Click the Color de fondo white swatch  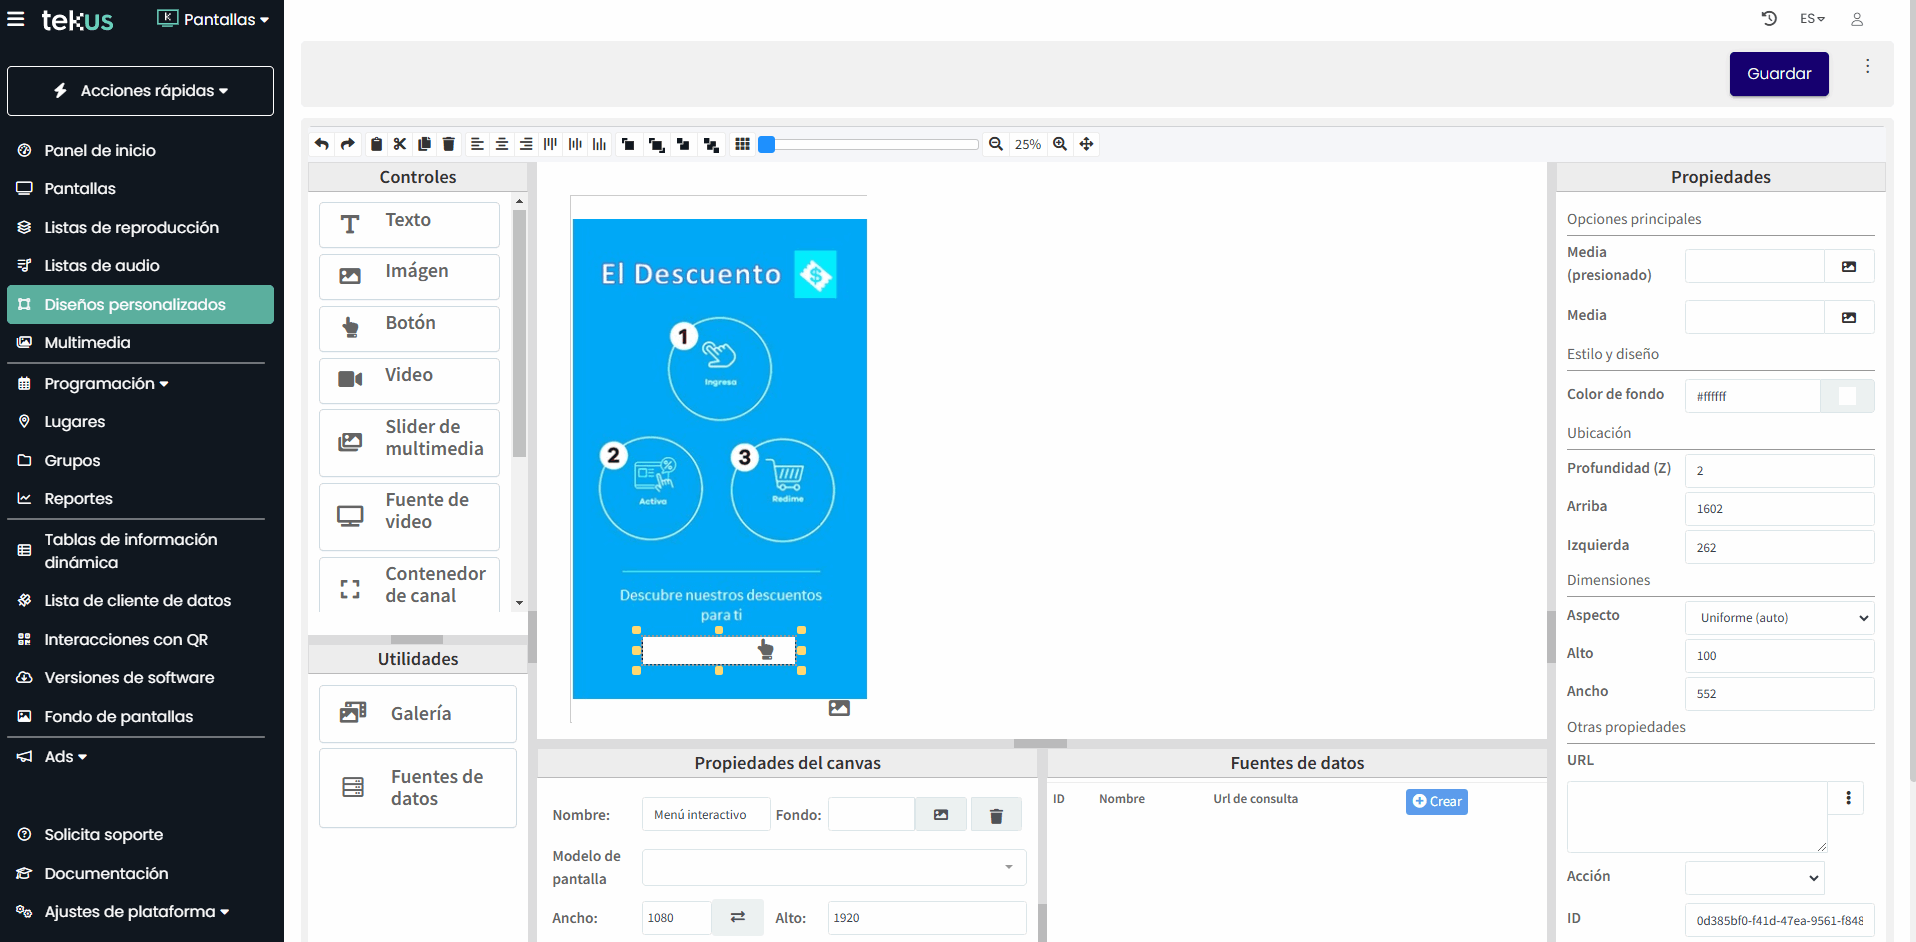pos(1847,396)
